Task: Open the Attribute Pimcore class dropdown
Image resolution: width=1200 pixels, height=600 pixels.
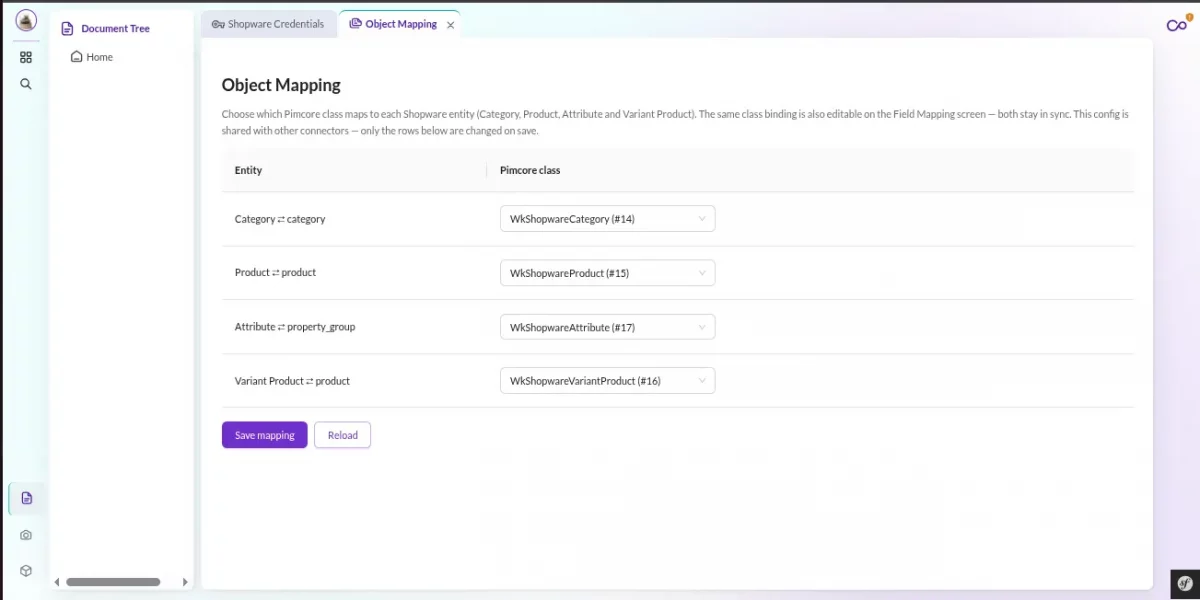Action: pyautogui.click(x=607, y=327)
